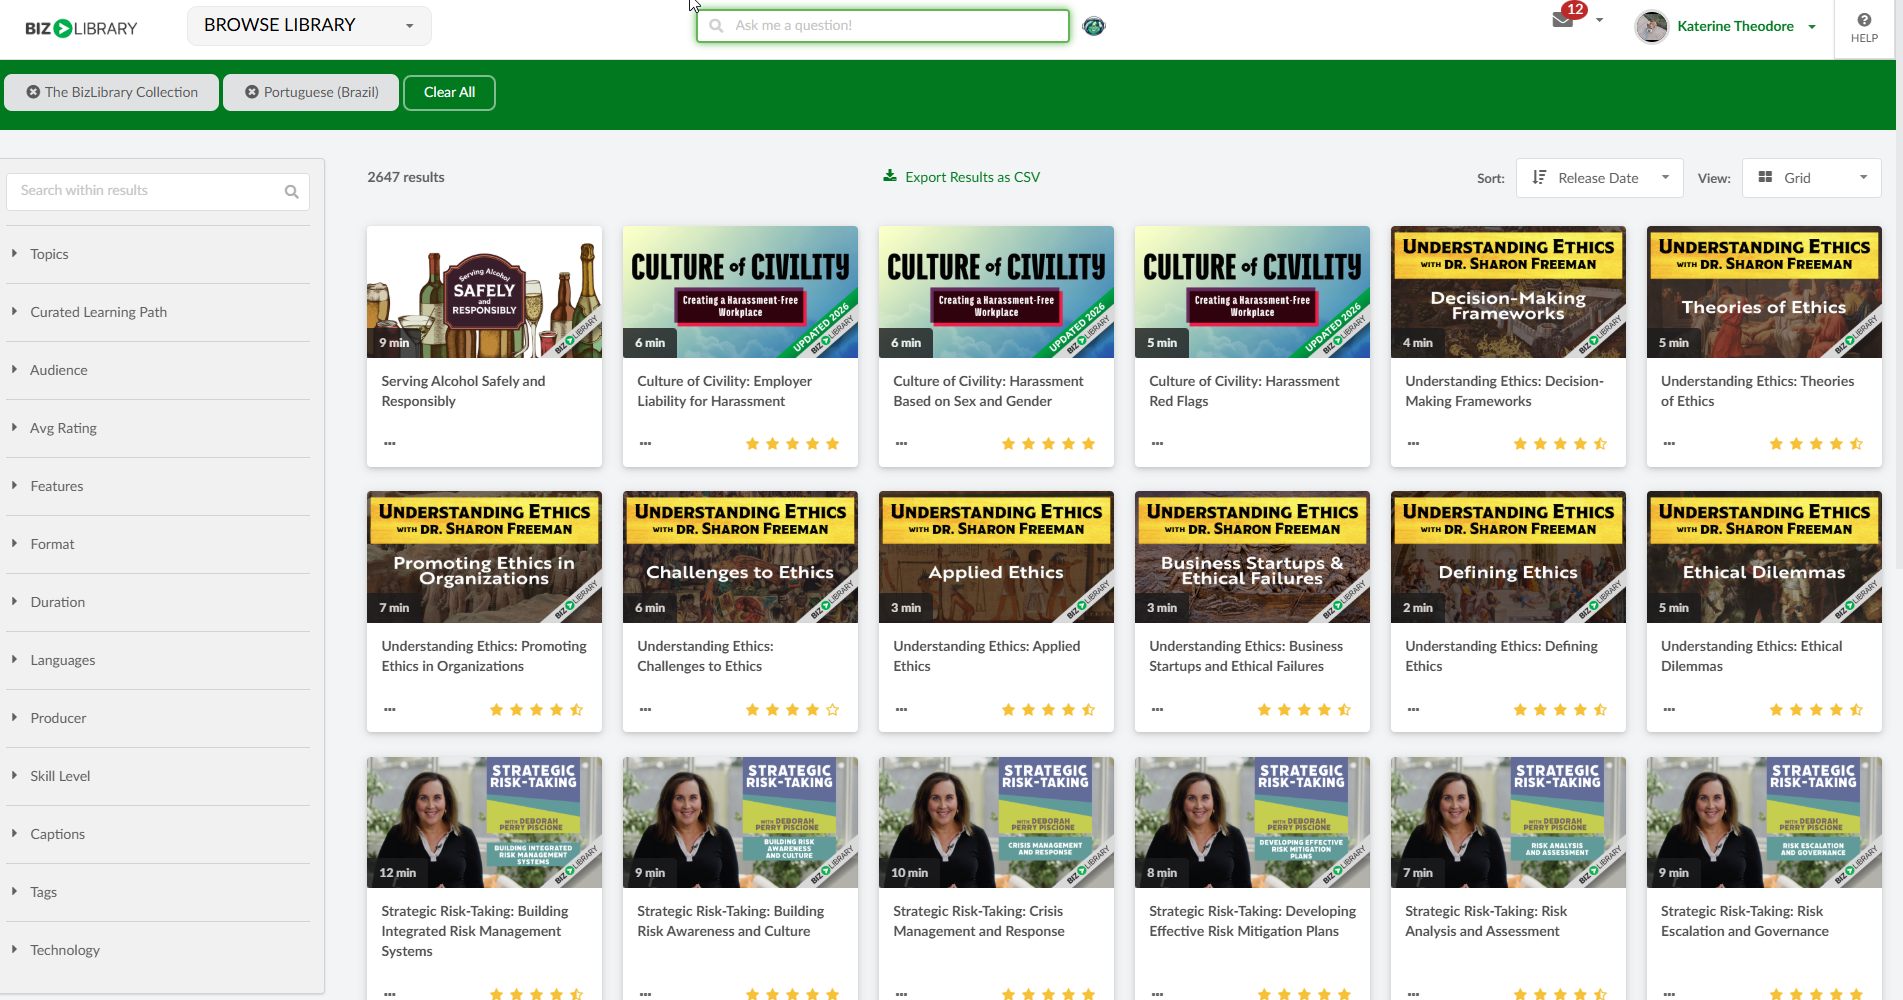
Task: Export Results as CSV
Action: [962, 177]
